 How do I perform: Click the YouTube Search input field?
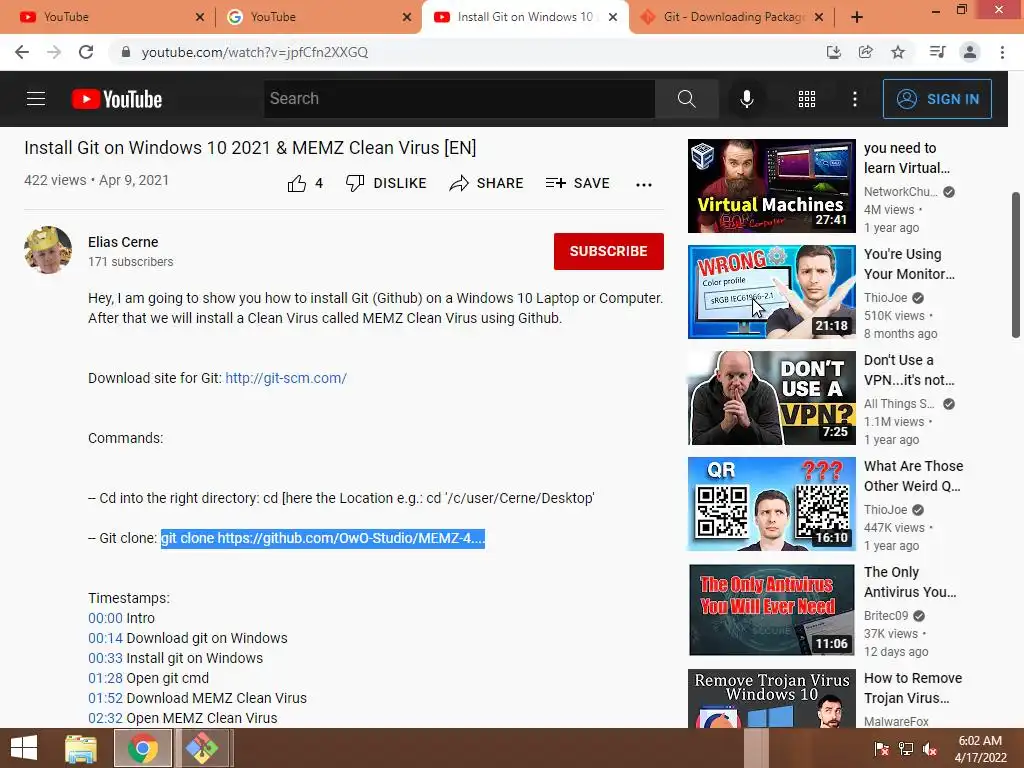tap(459, 99)
